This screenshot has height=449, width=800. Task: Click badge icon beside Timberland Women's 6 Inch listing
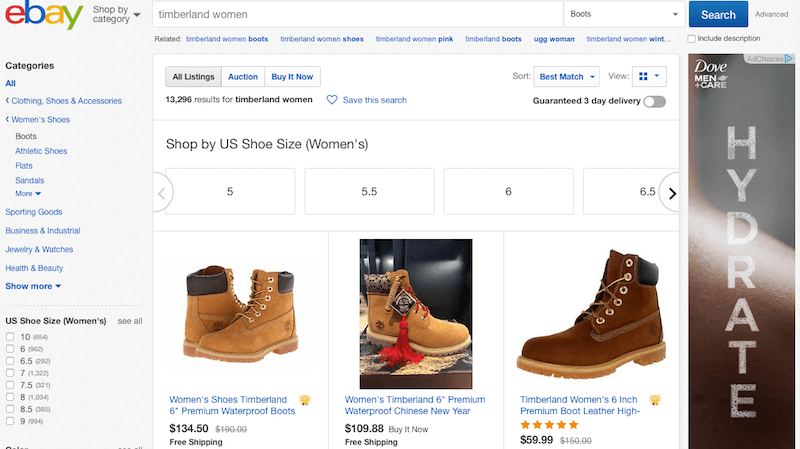tap(655, 400)
